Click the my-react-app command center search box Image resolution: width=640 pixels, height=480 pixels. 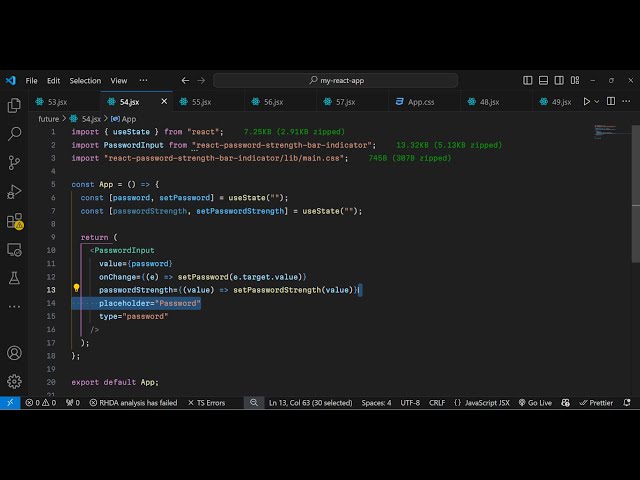(335, 81)
